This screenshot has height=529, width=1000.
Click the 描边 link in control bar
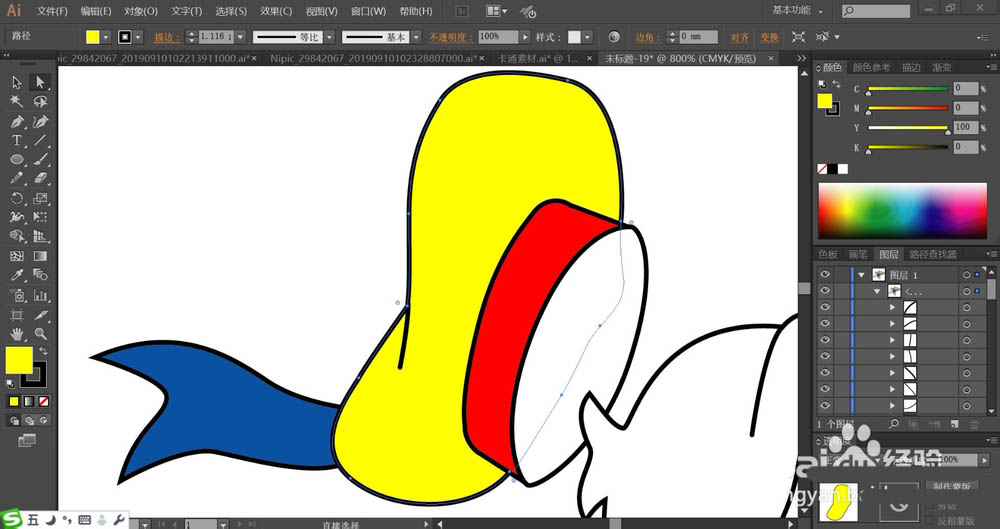pos(167,37)
